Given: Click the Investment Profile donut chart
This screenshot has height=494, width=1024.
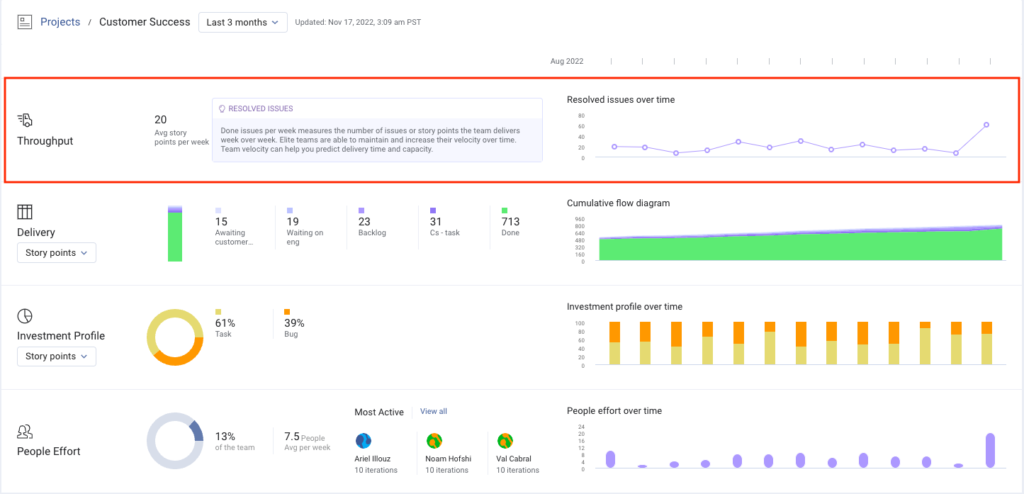Looking at the screenshot, I should point(175,337).
